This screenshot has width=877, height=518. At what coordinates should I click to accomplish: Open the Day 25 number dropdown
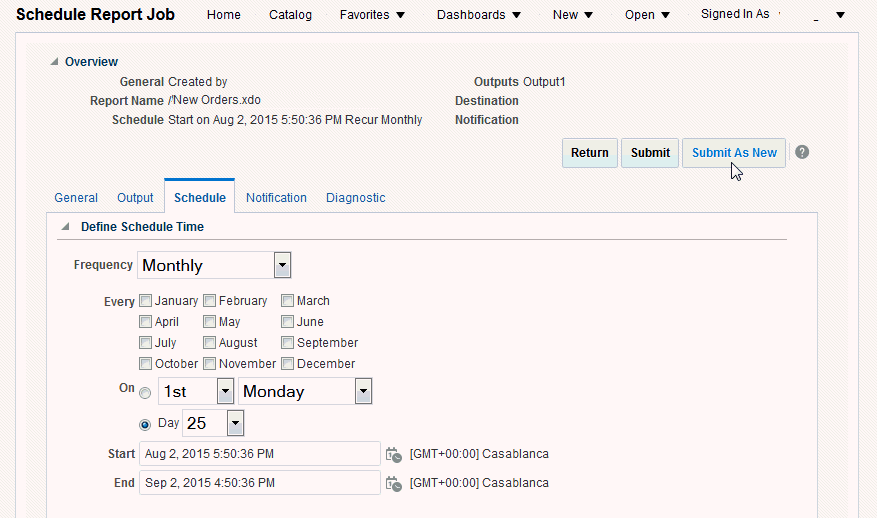pos(235,424)
